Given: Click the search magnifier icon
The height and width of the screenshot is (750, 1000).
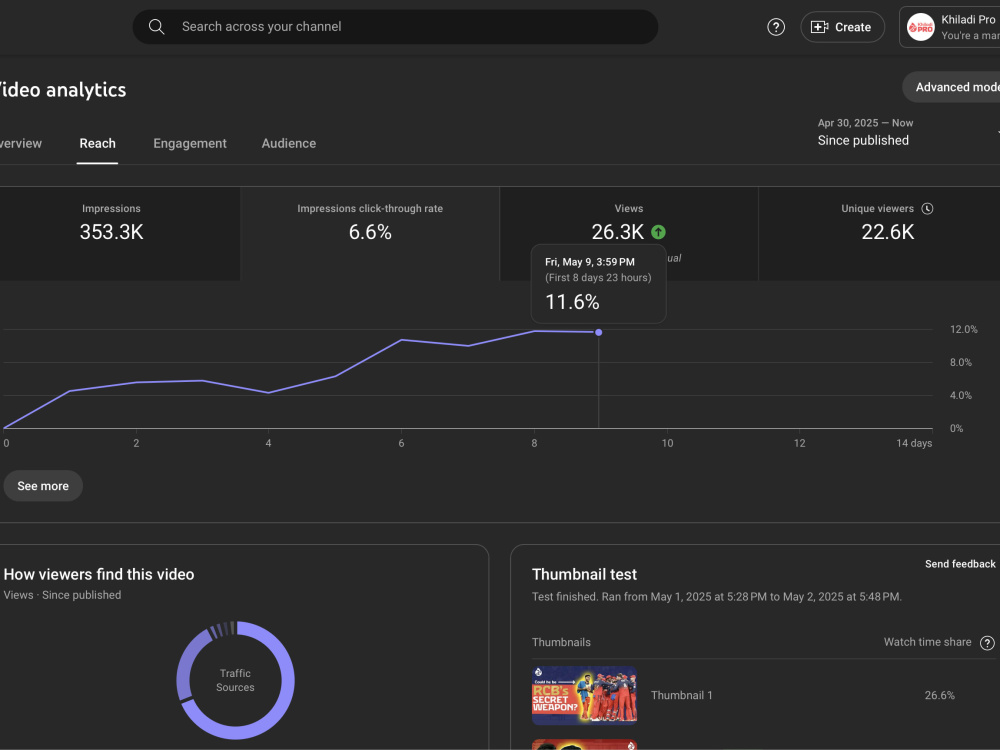Looking at the screenshot, I should pos(156,27).
